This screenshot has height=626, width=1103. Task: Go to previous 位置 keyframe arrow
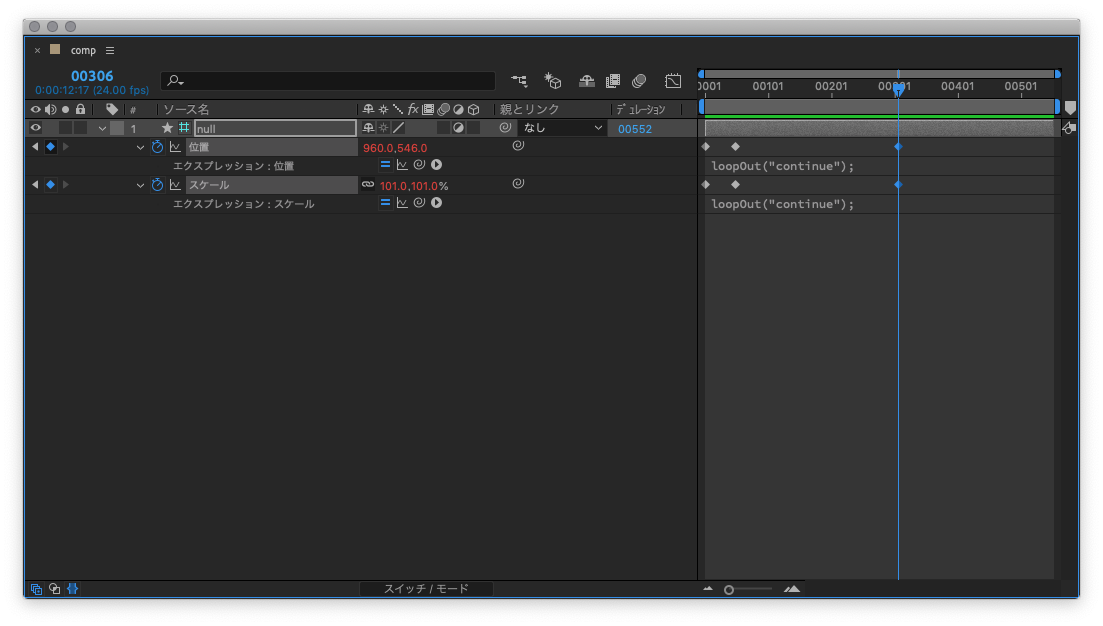point(35,147)
